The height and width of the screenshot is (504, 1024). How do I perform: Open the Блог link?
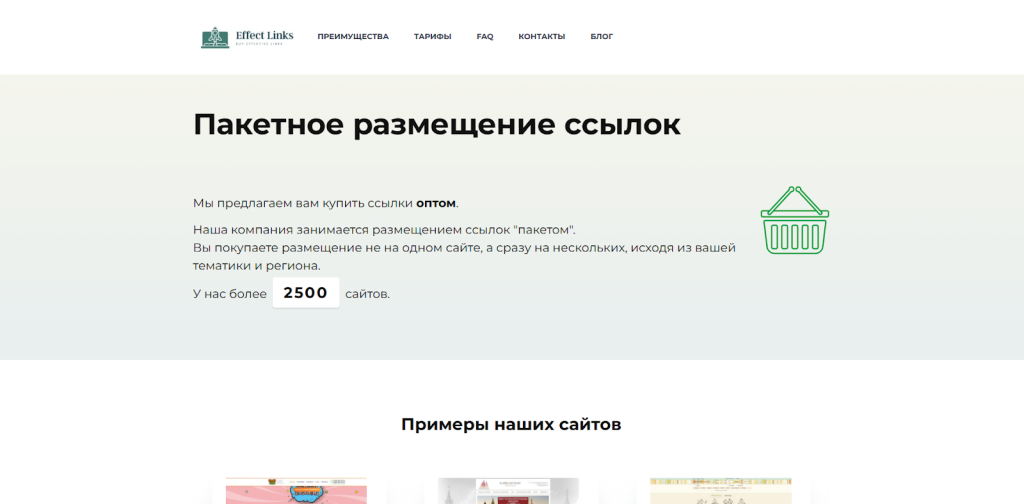pyautogui.click(x=602, y=37)
